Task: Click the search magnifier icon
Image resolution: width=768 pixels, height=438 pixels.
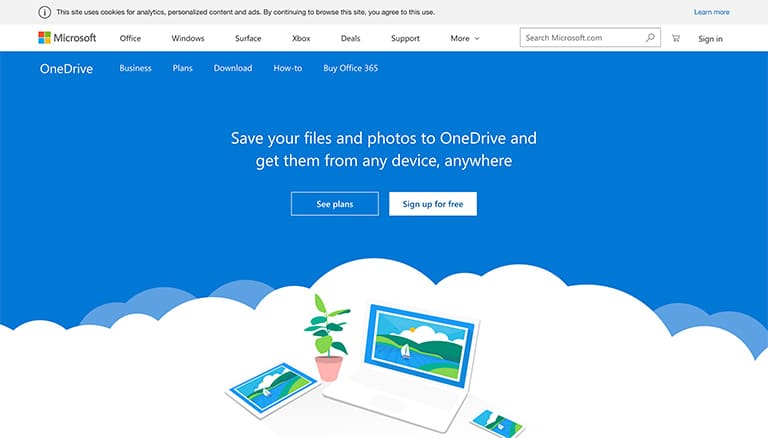Action: click(x=650, y=38)
